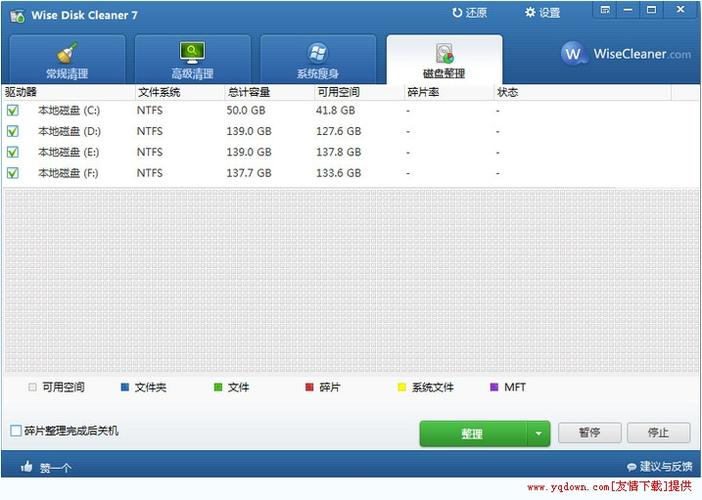Viewport: 702px width, 500px height.
Task: Click the 41.8 GB free space cell
Action: pos(335,111)
